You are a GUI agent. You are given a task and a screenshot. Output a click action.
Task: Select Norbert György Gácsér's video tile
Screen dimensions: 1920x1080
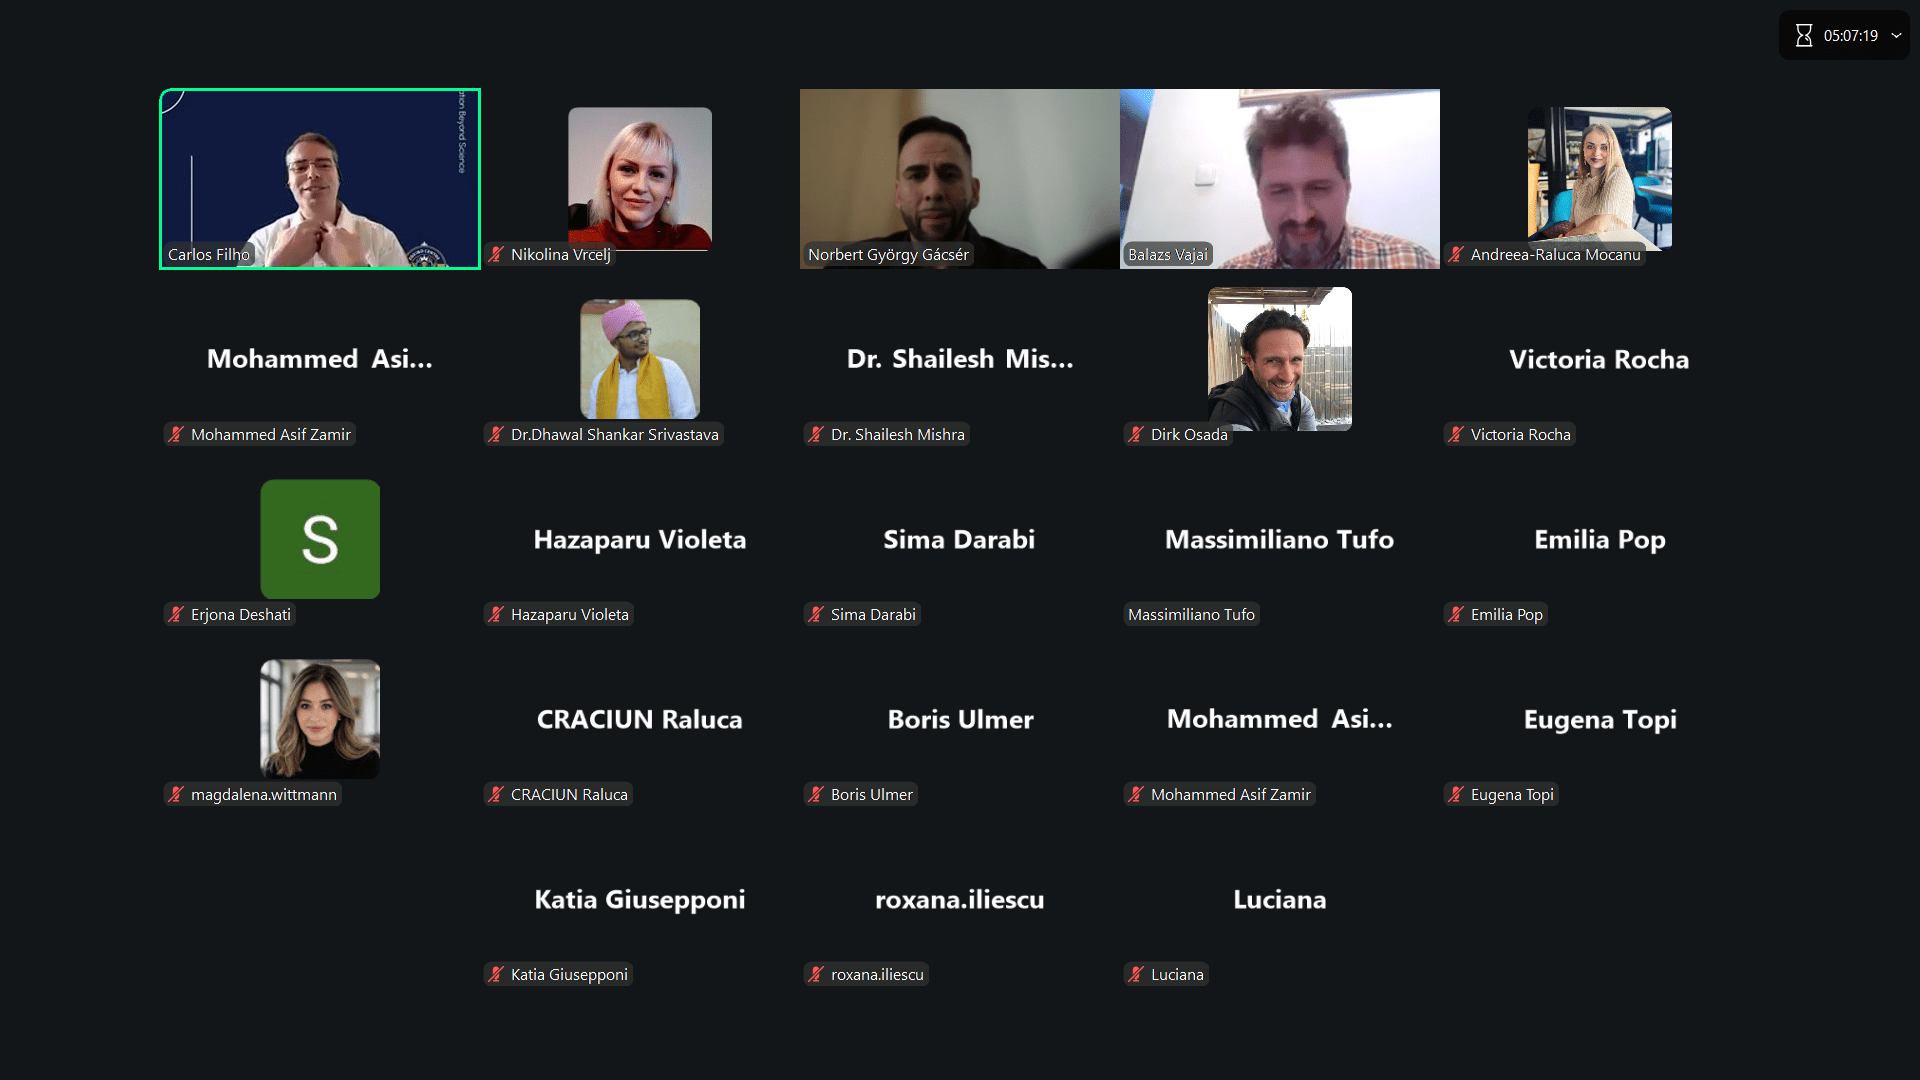click(960, 179)
